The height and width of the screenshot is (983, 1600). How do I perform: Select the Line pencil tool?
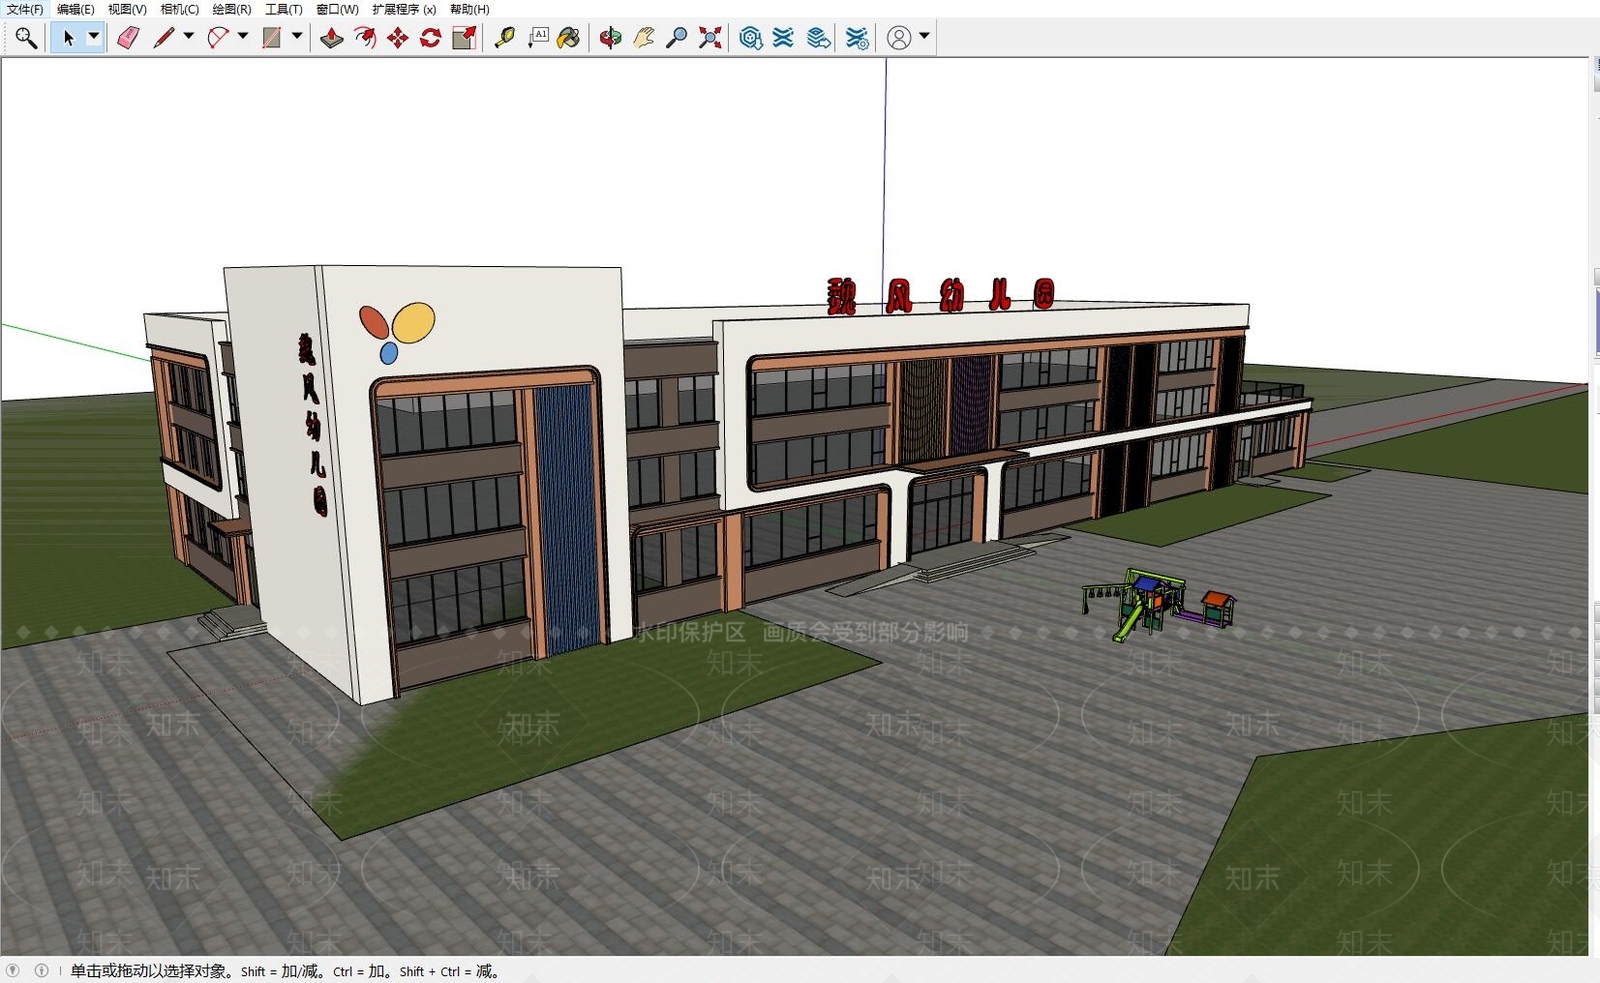click(x=164, y=38)
